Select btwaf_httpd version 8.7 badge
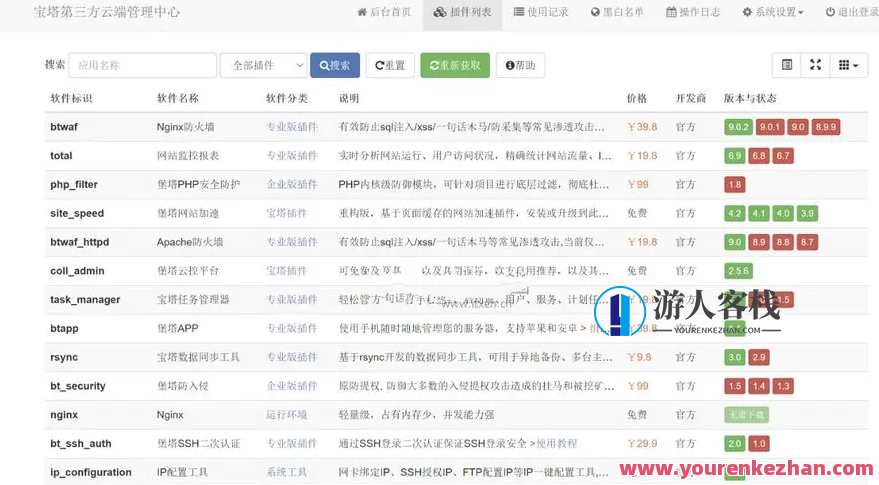The width and height of the screenshot is (879, 485). pos(807,242)
